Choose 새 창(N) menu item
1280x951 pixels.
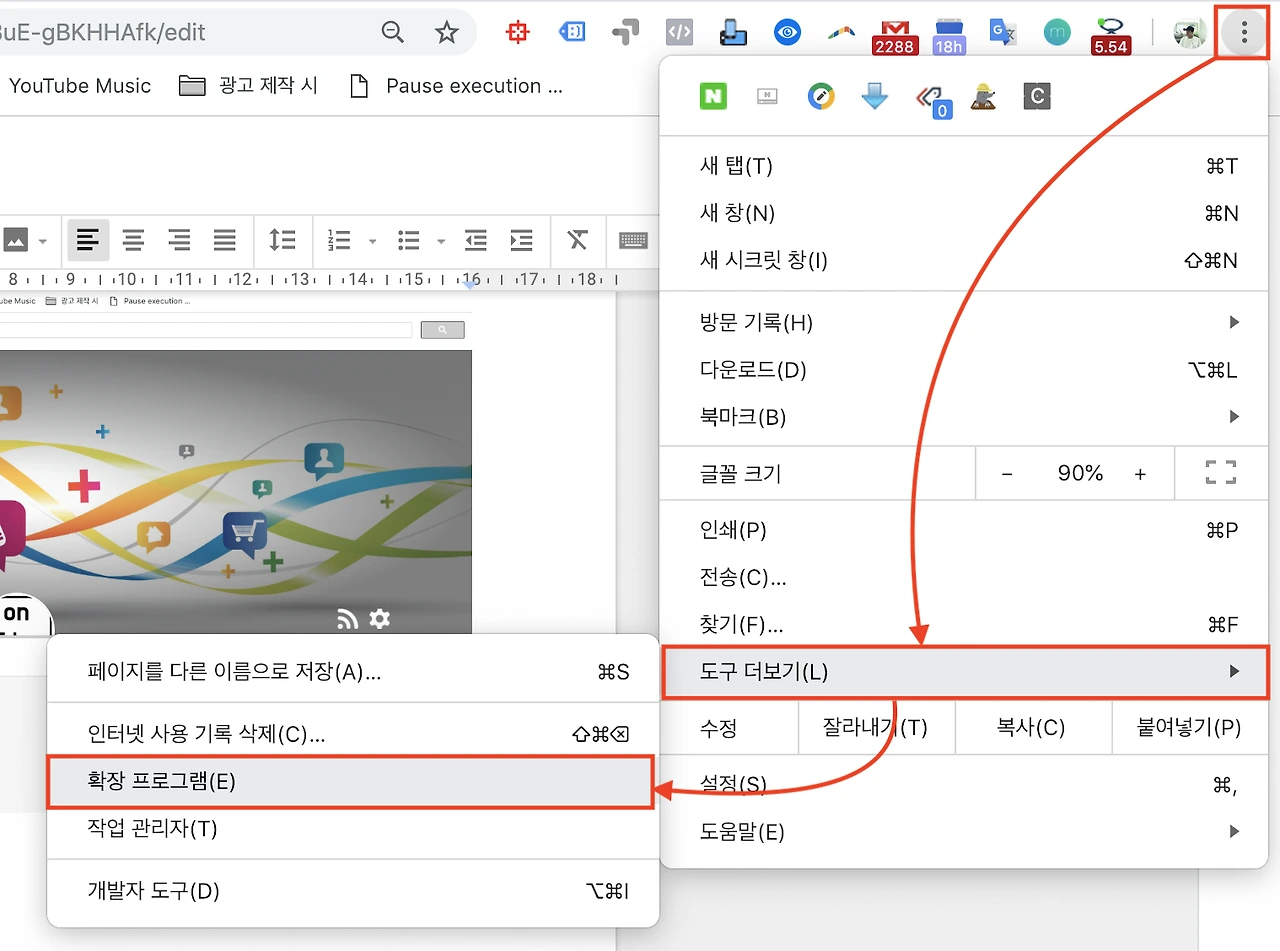(x=964, y=213)
